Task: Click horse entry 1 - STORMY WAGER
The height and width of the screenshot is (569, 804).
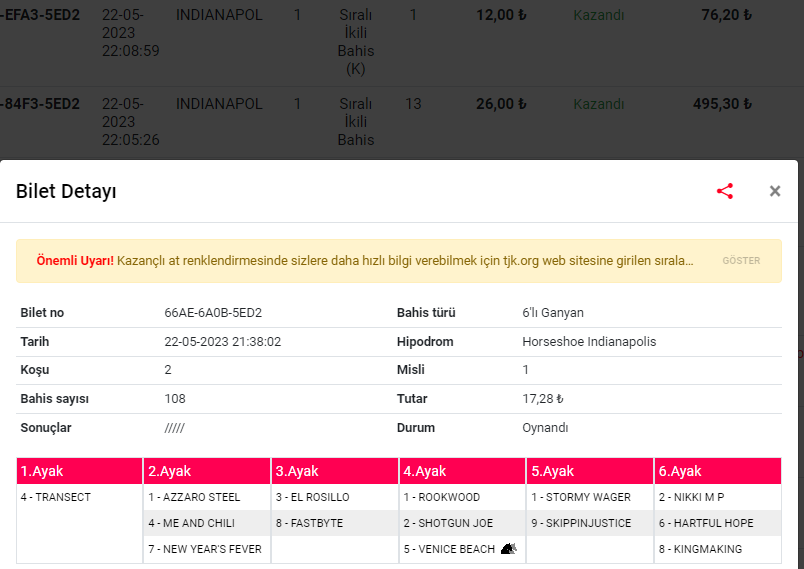Action: coord(581,497)
